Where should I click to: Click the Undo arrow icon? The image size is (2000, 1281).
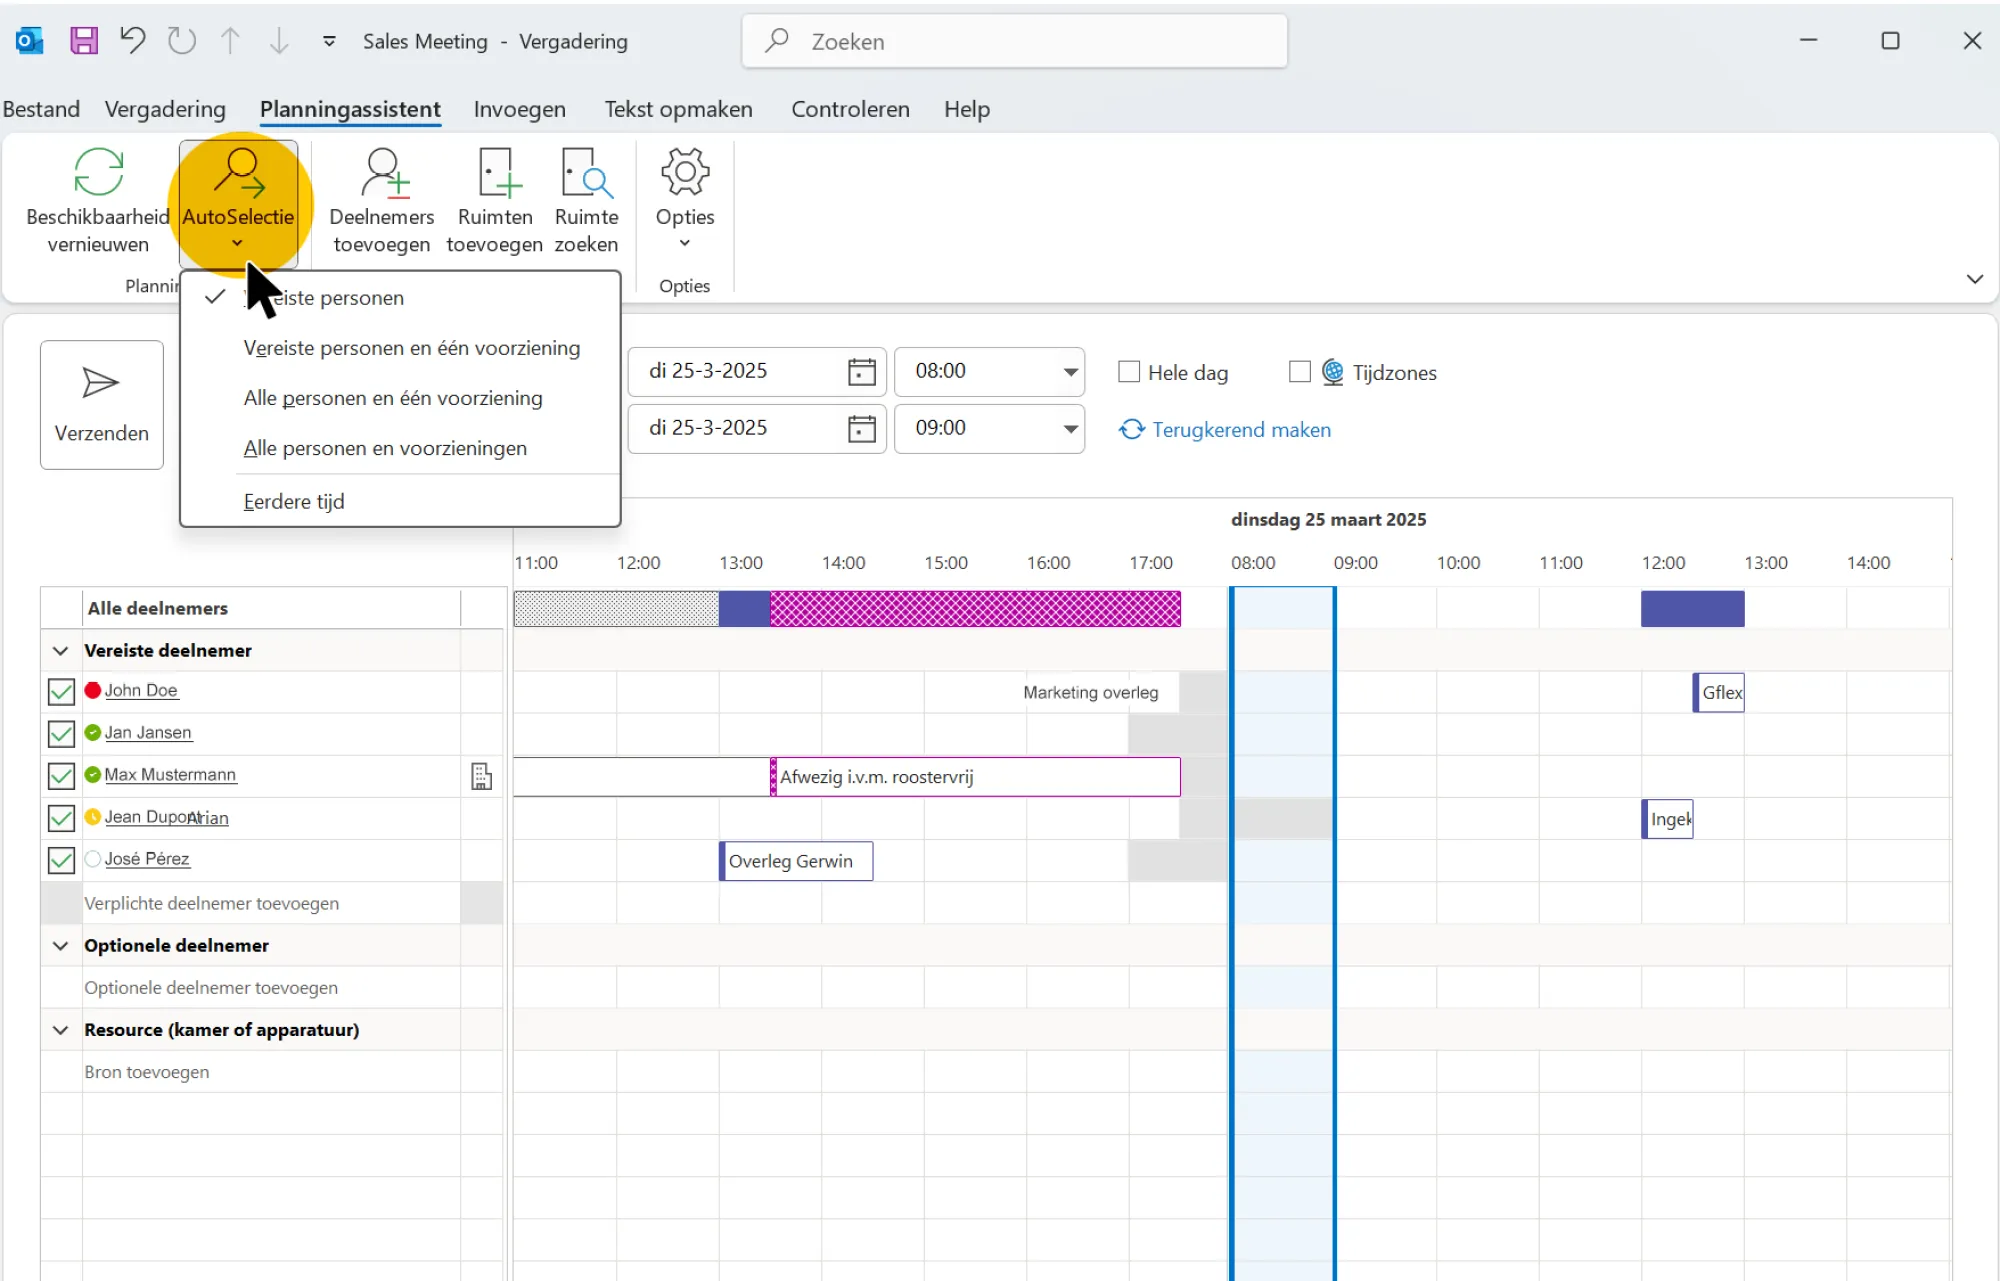tap(133, 41)
